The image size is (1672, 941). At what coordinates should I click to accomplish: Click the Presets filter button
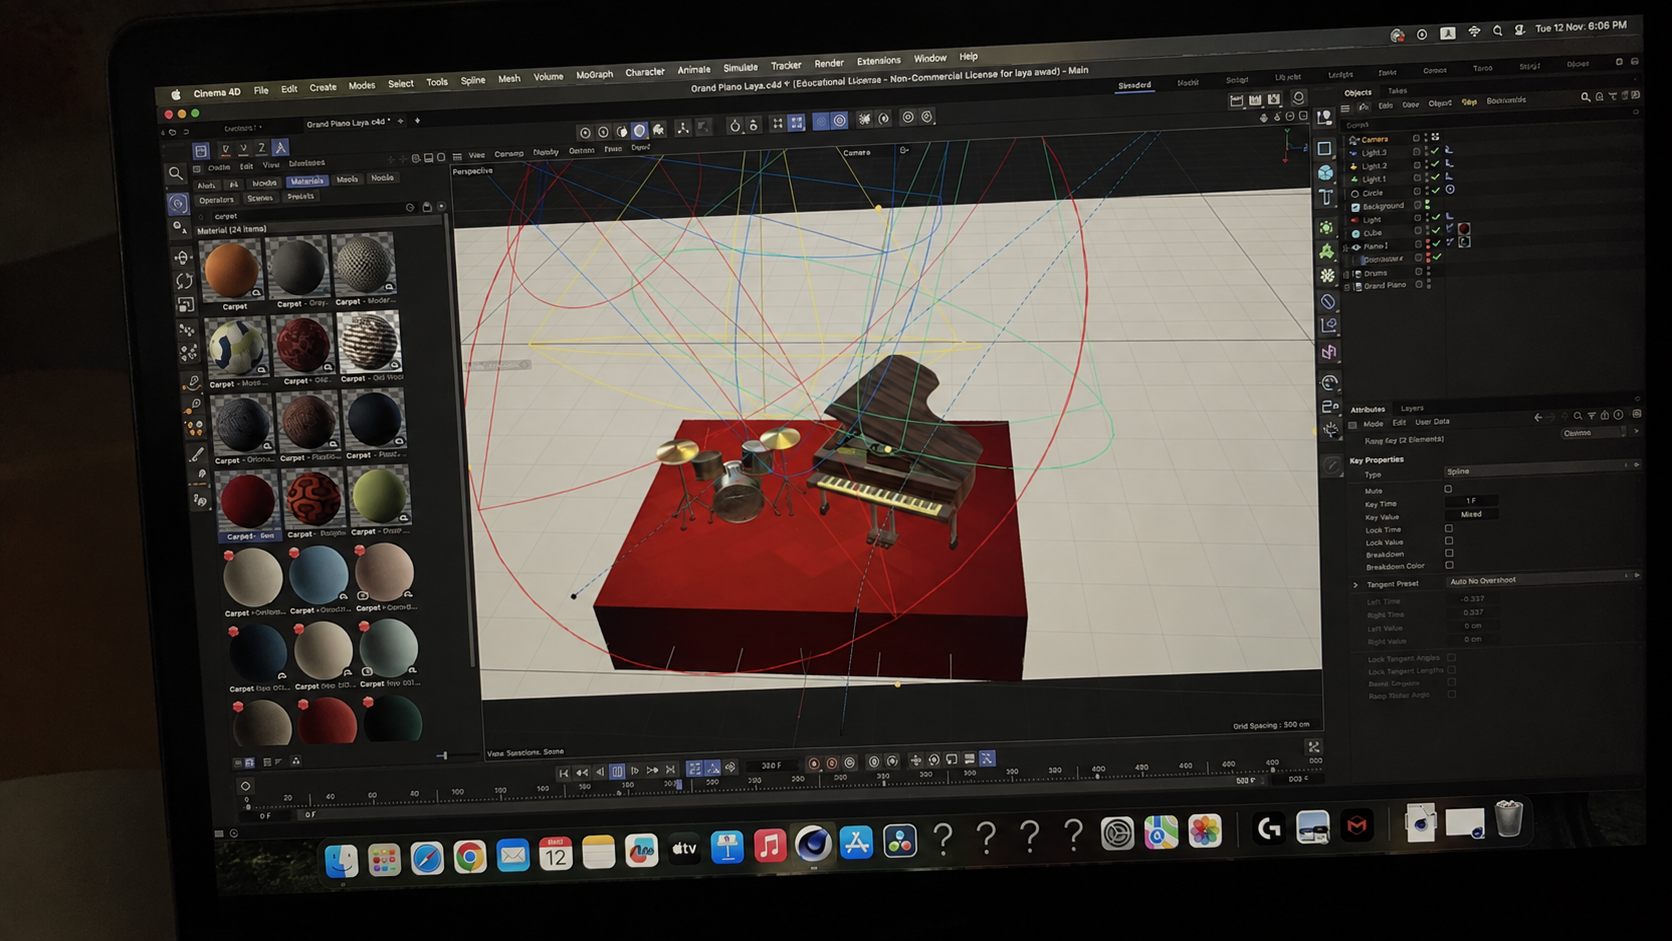(x=300, y=196)
